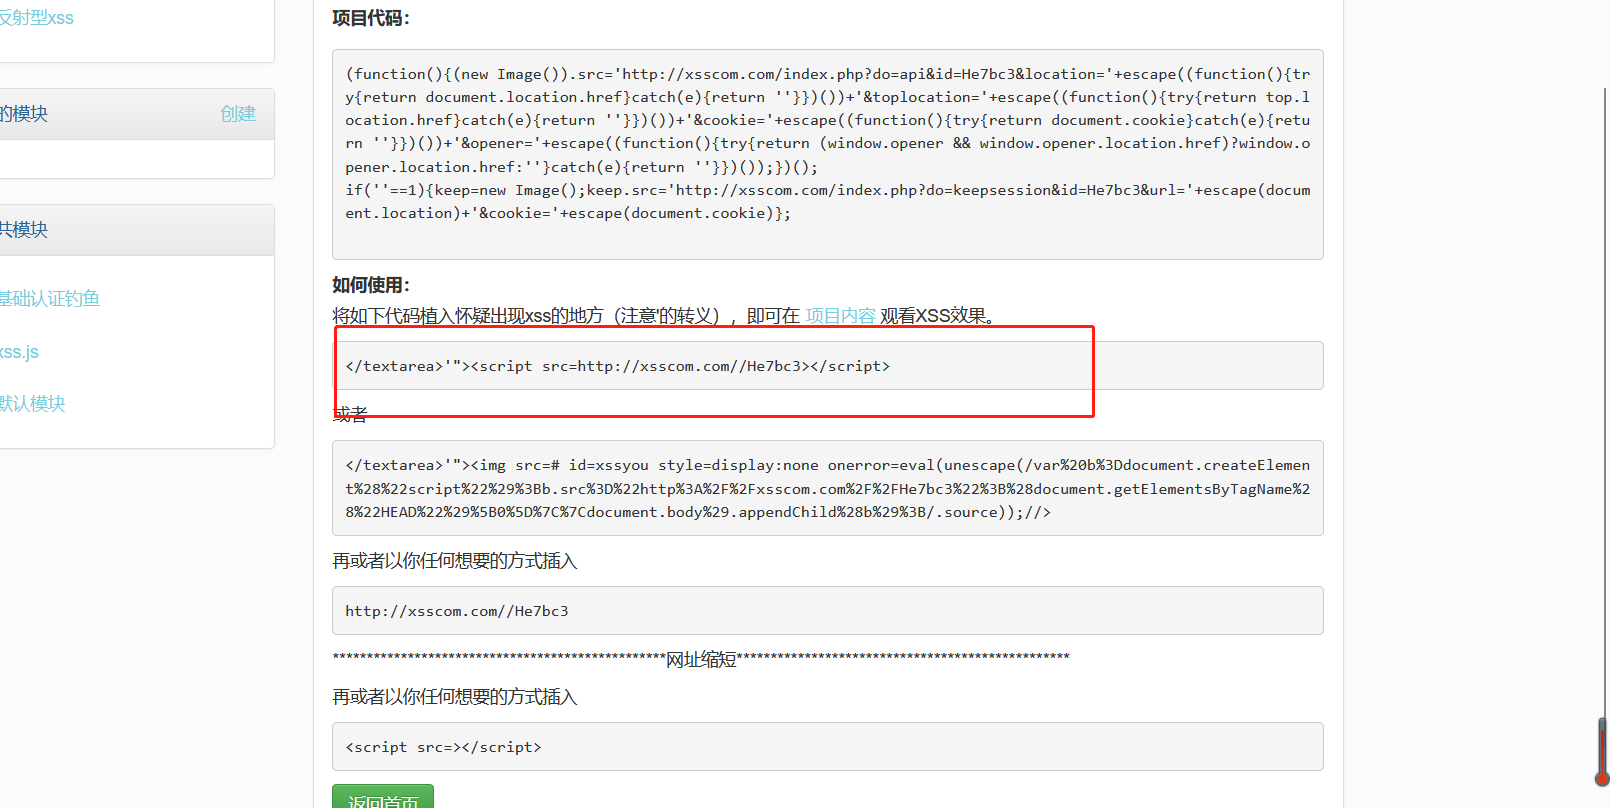
Task: Click the 我的模块 panel header text
Action: pyautogui.click(x=24, y=114)
